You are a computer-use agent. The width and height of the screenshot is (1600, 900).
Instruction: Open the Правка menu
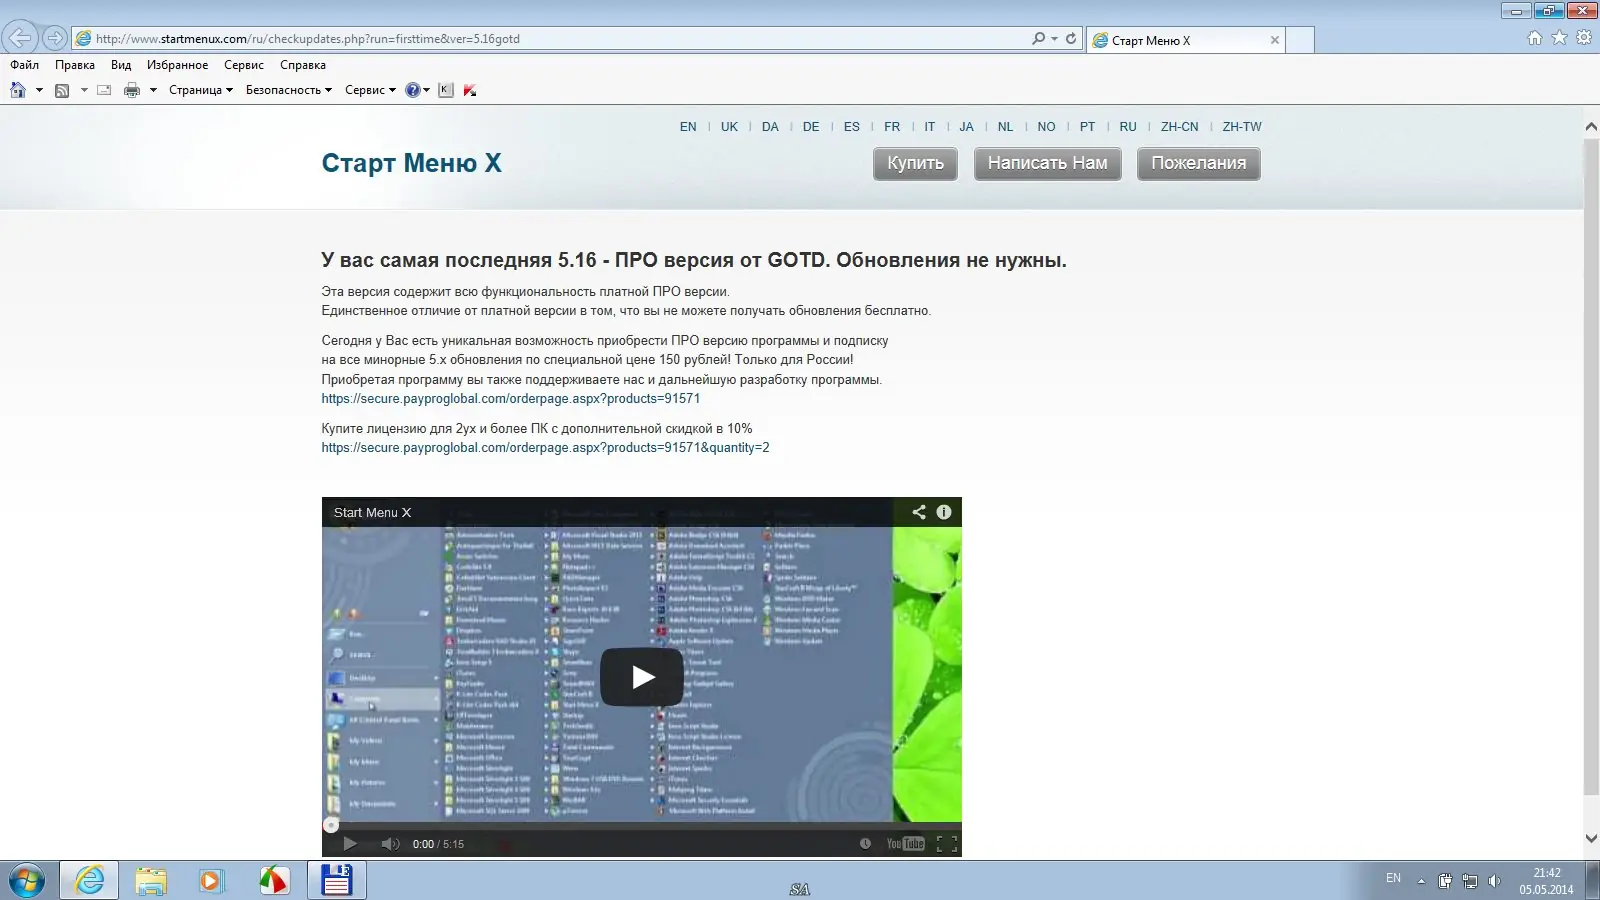(x=75, y=65)
